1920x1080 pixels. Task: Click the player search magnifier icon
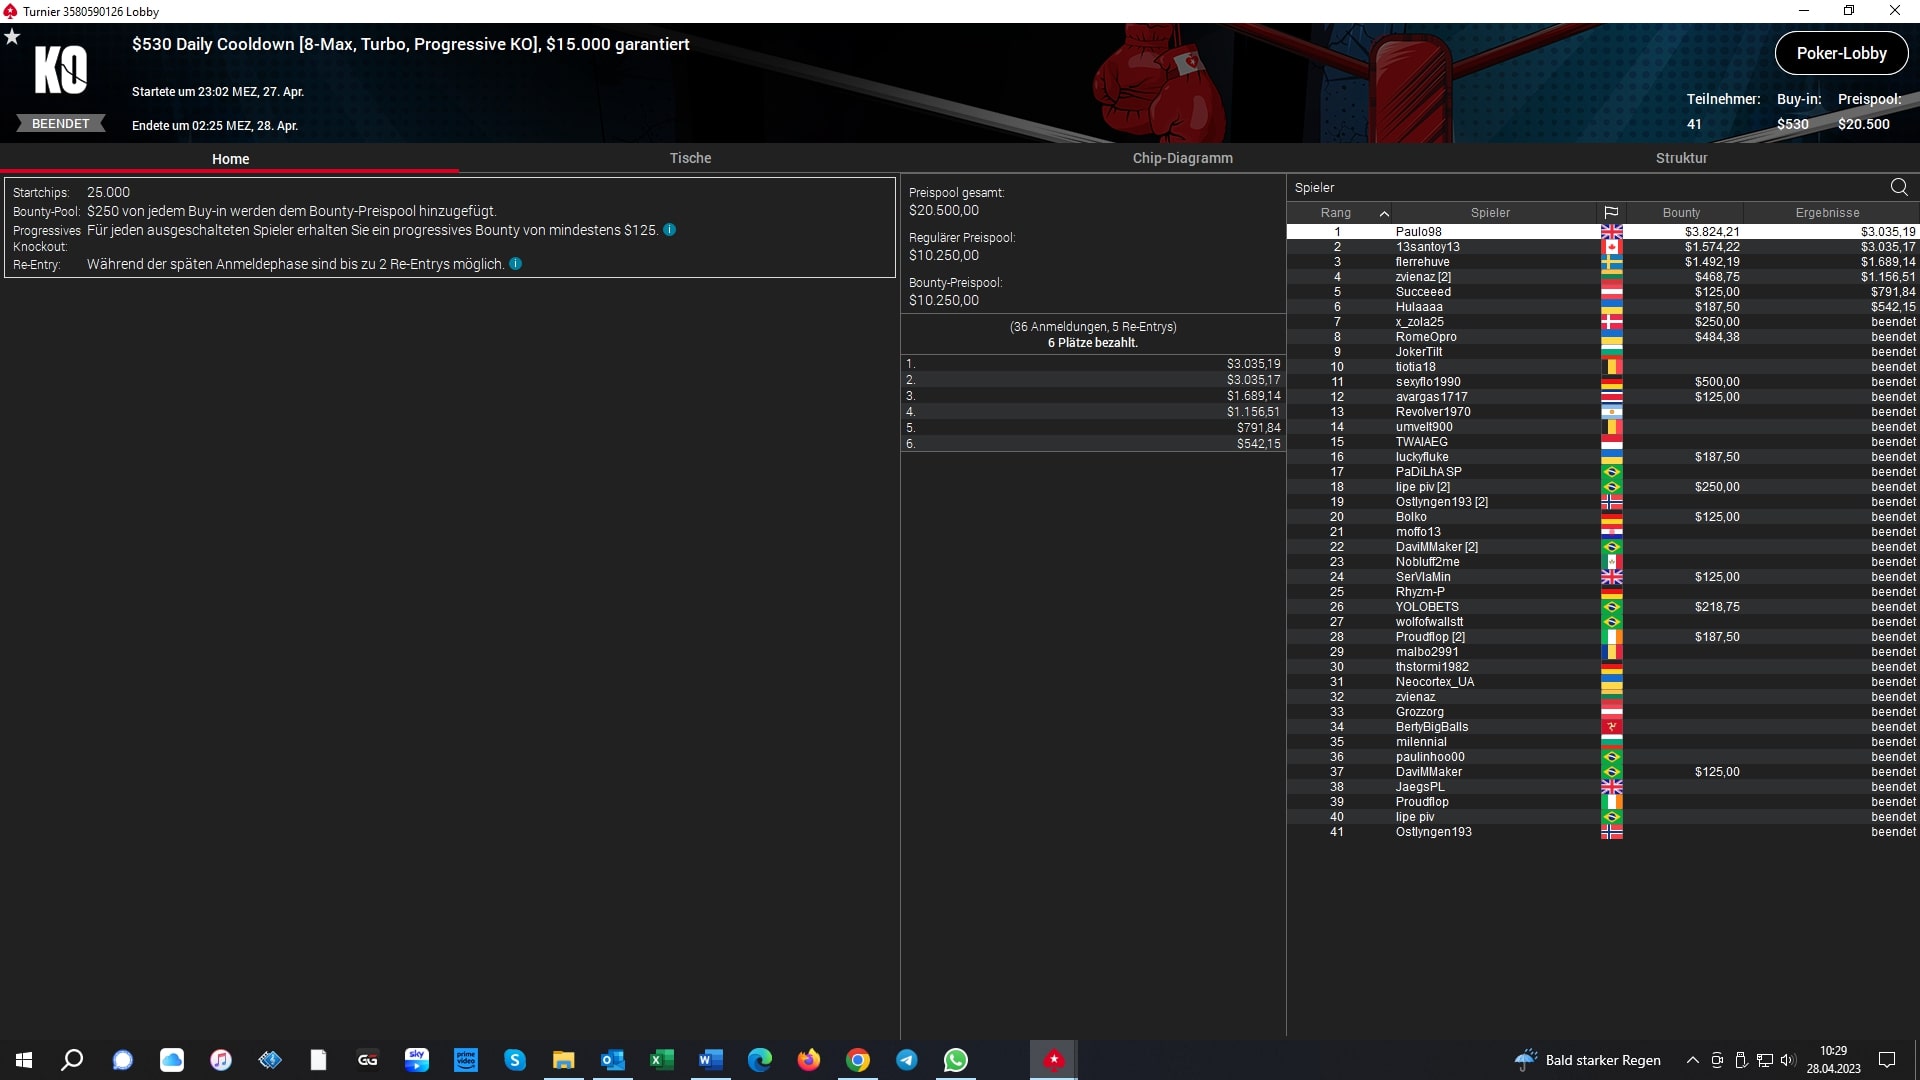[1899, 187]
